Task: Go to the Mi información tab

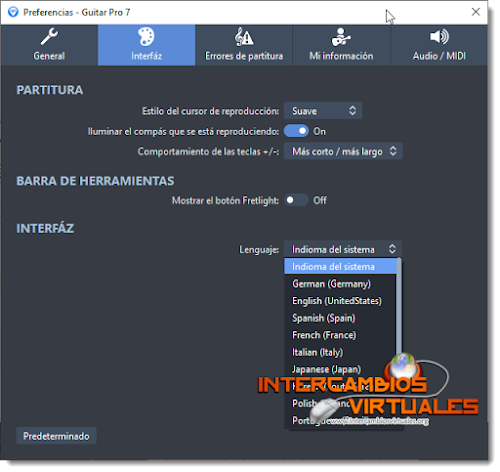Action: click(x=341, y=45)
